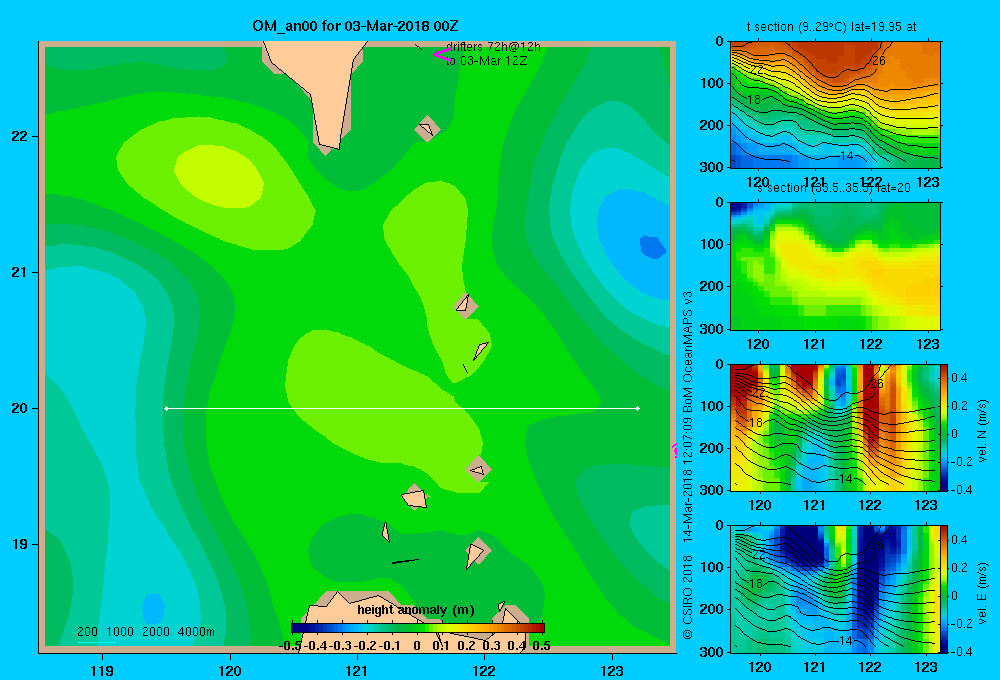Viewport: 1000px width, 680px height.
Task: Open the salinity section plot
Action: 835,266
